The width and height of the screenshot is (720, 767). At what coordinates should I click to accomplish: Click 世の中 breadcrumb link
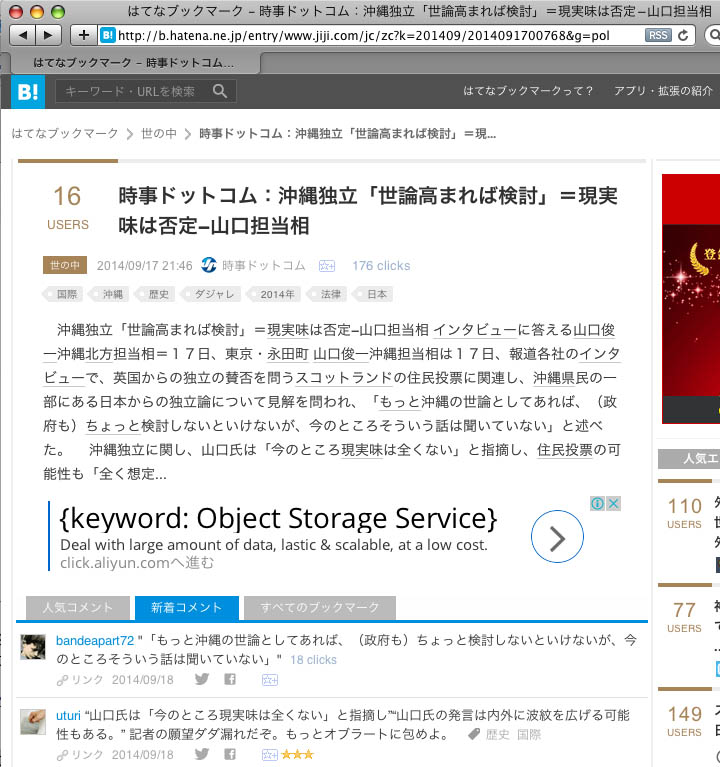159,134
